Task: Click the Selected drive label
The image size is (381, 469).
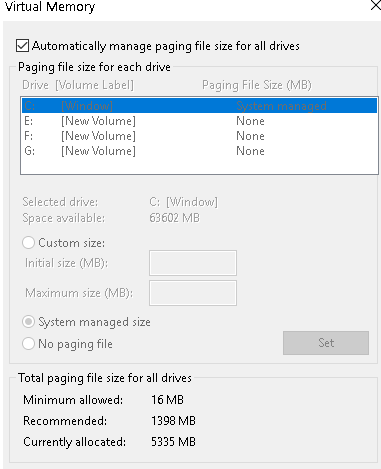Action: (60, 202)
